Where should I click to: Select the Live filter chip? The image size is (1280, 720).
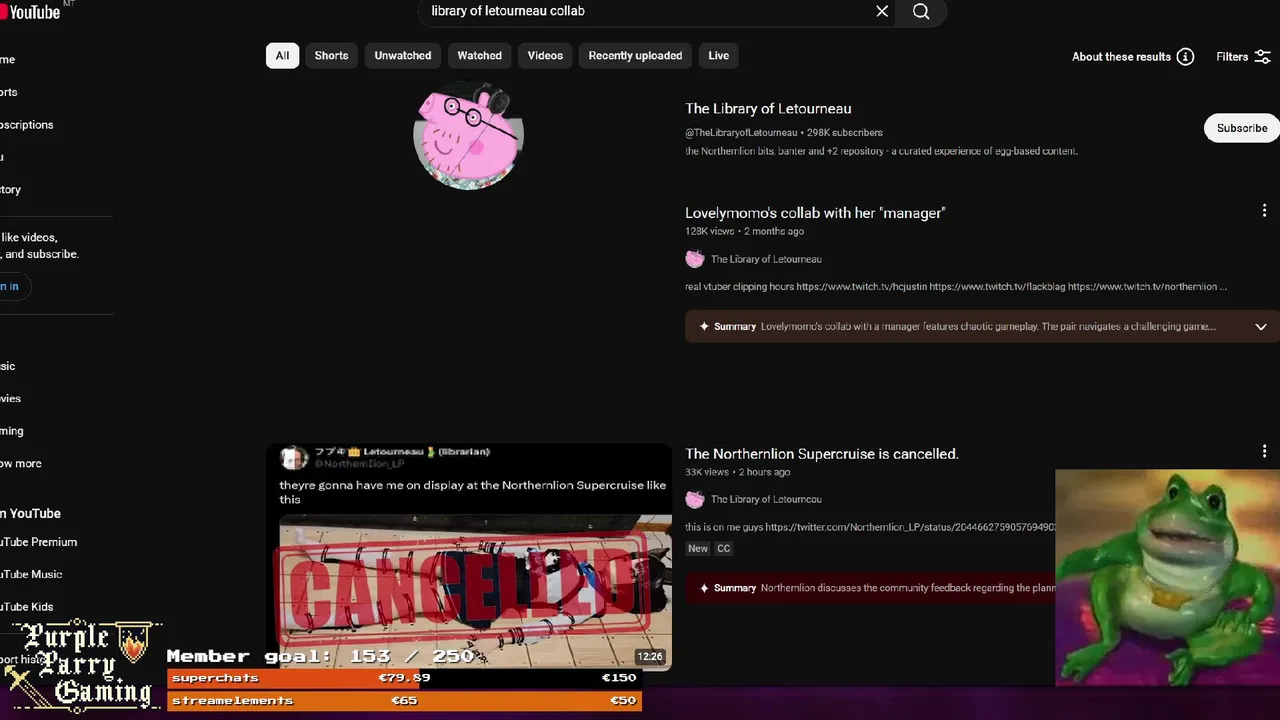[719, 56]
